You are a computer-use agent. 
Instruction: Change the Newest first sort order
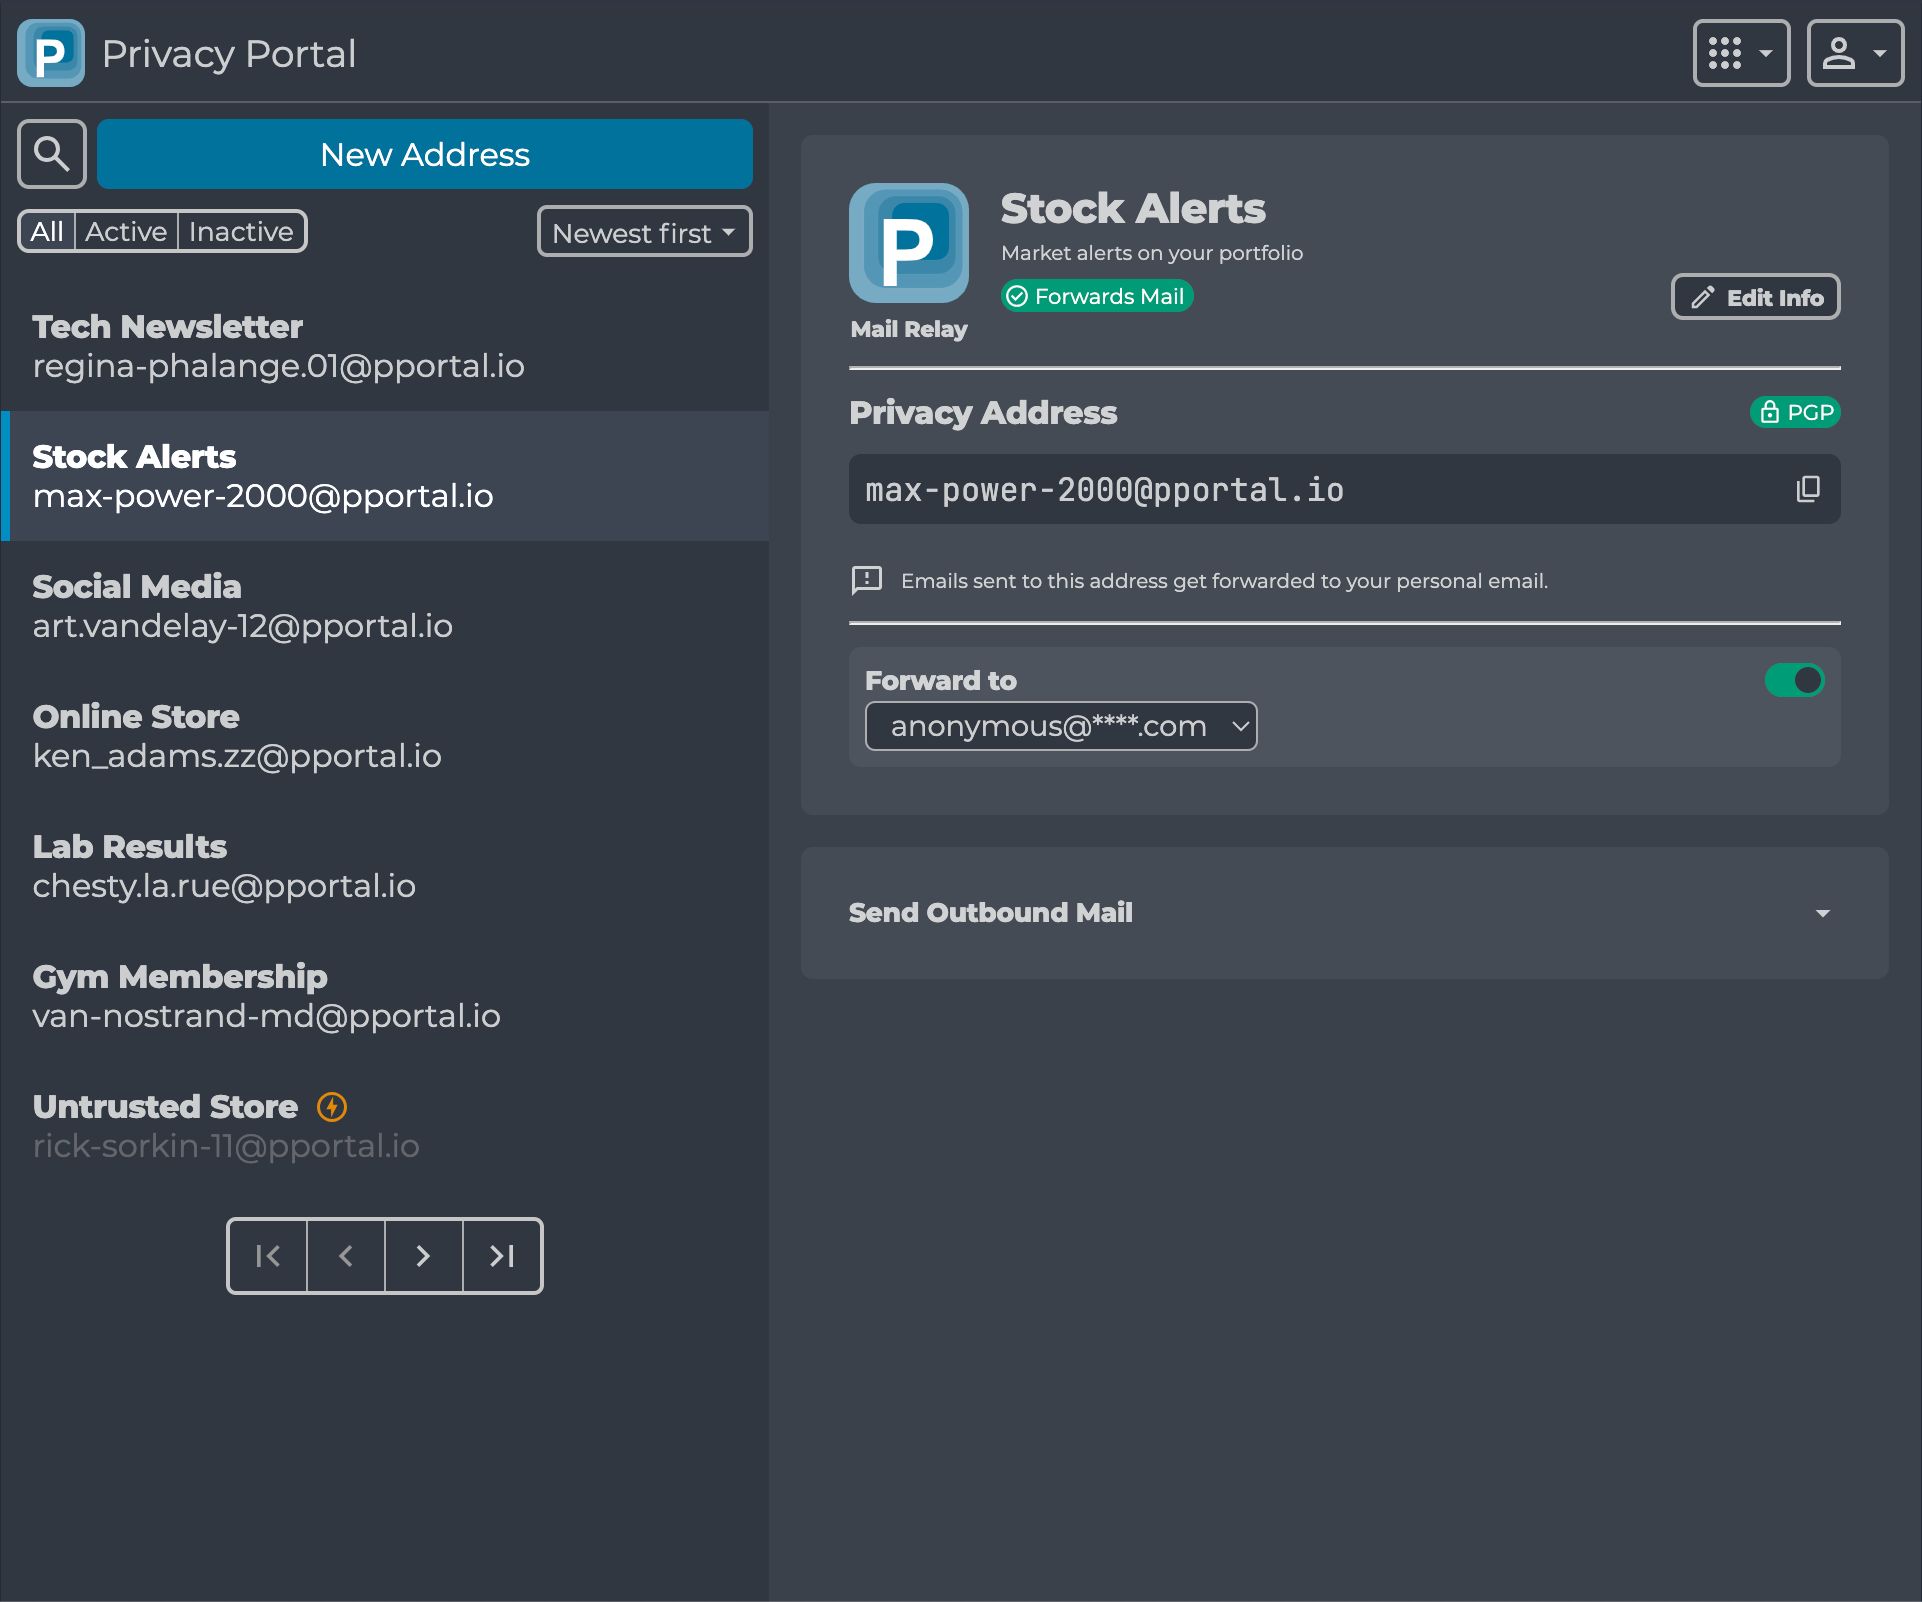tap(643, 231)
